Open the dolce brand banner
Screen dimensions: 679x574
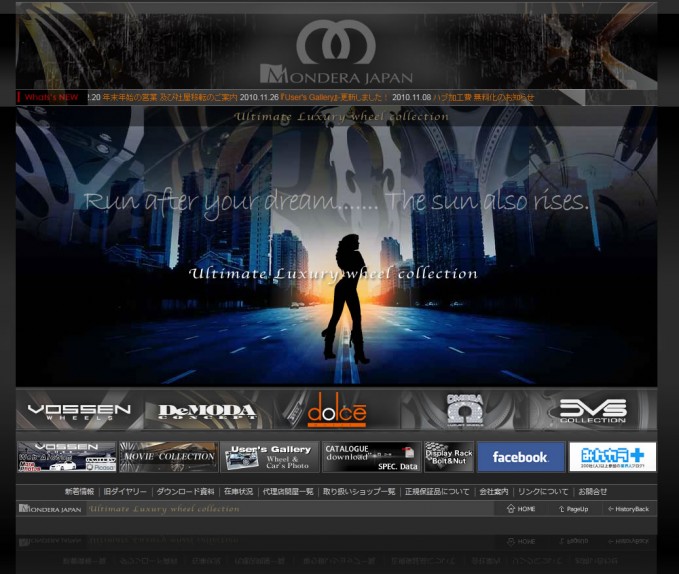click(x=336, y=410)
